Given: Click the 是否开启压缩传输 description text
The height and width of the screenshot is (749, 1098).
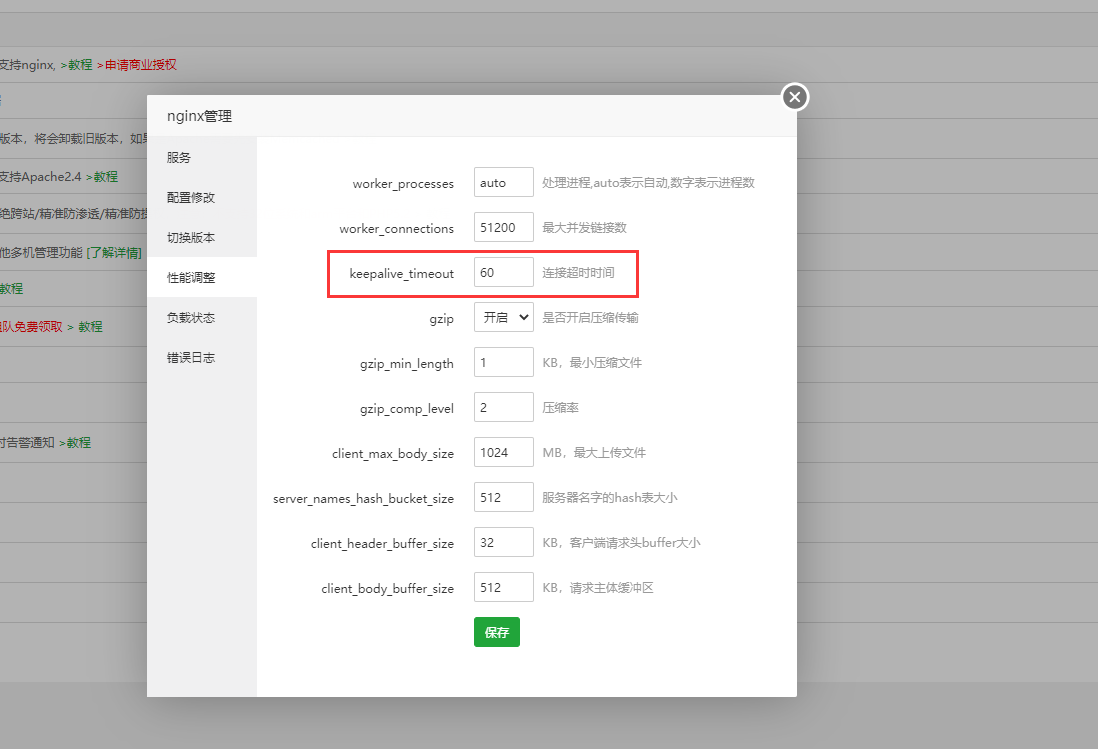Looking at the screenshot, I should point(590,317).
